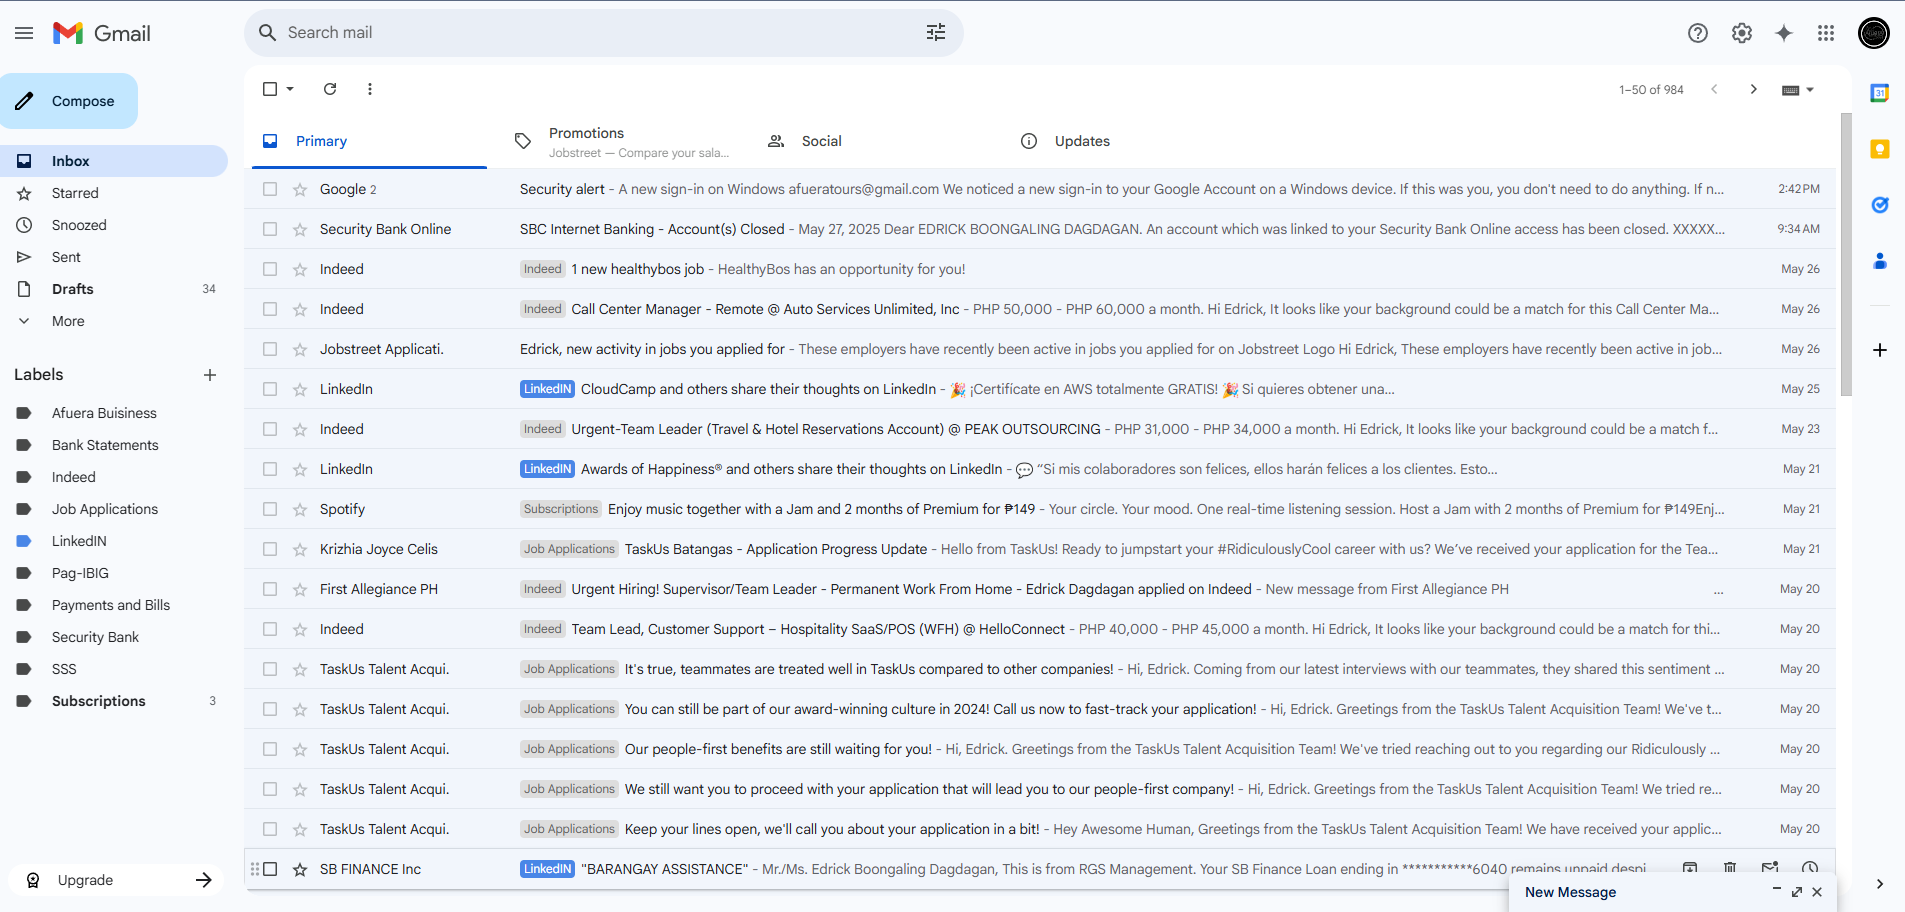1905x912 pixels.
Task: Star the Krizhia Joyce Celis email
Action: click(300, 549)
